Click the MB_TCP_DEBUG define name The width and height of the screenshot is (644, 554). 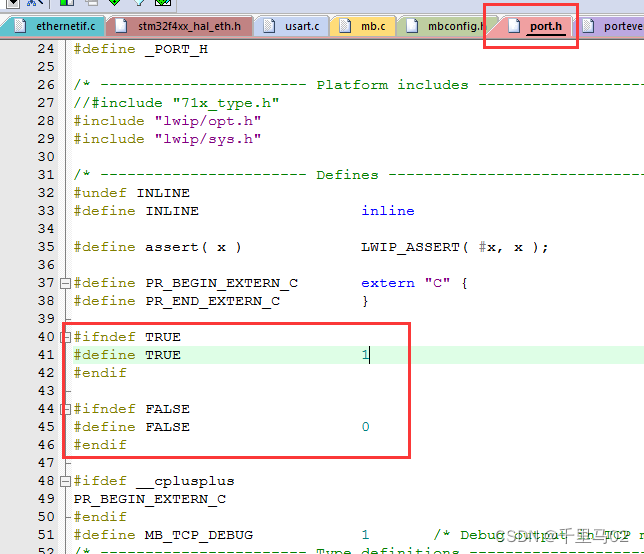coord(199,535)
